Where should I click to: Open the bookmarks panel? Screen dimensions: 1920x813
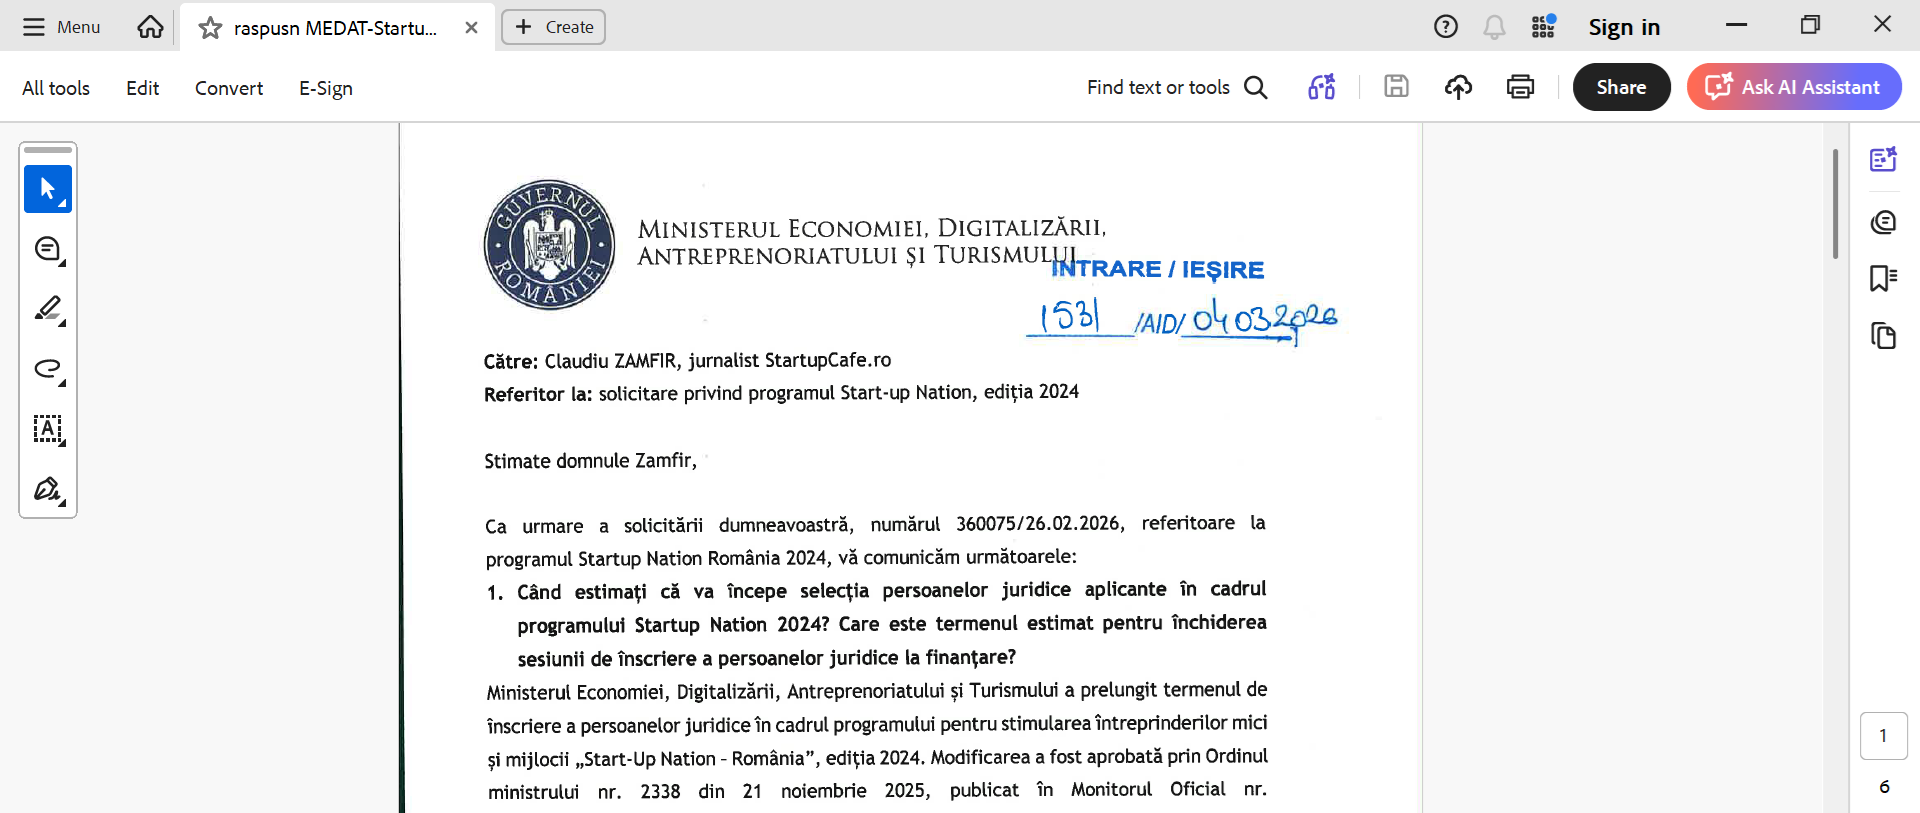pyautogui.click(x=1883, y=278)
